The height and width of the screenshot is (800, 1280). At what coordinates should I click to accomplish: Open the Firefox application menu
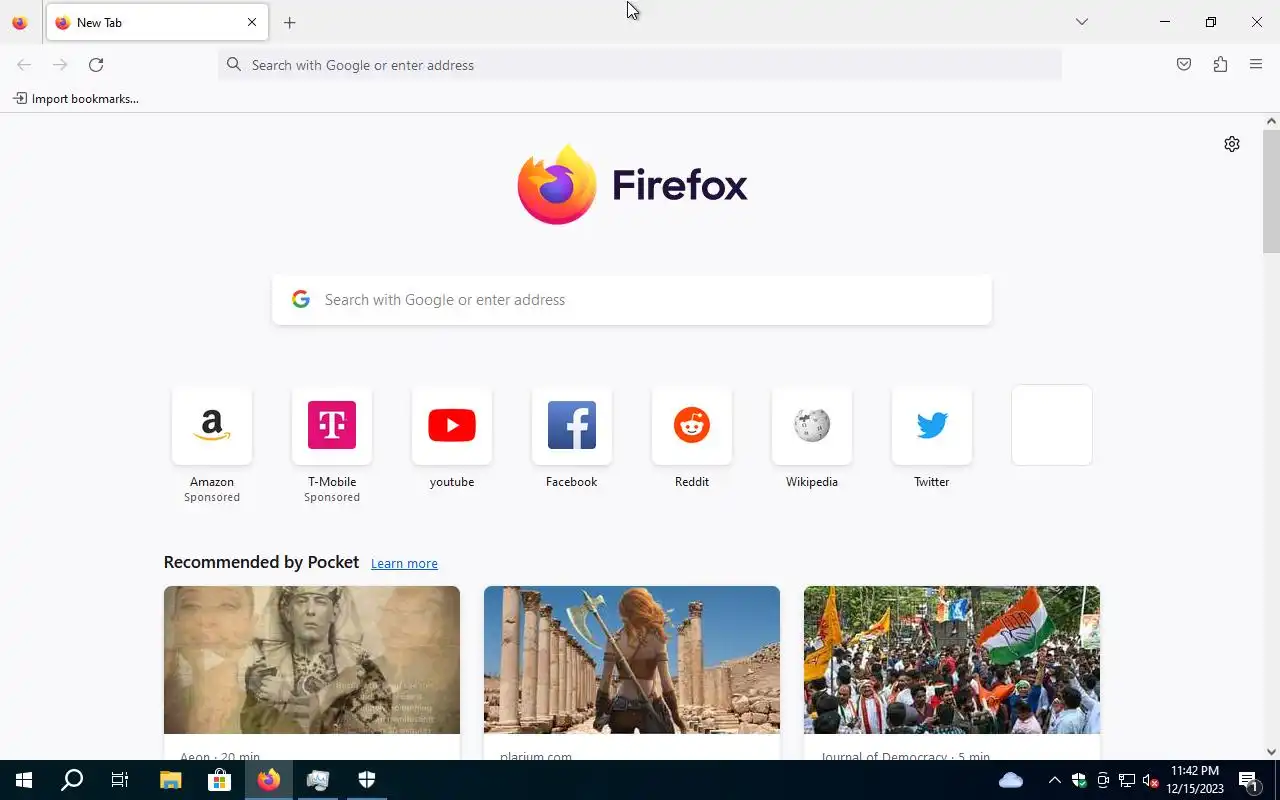point(1256,65)
